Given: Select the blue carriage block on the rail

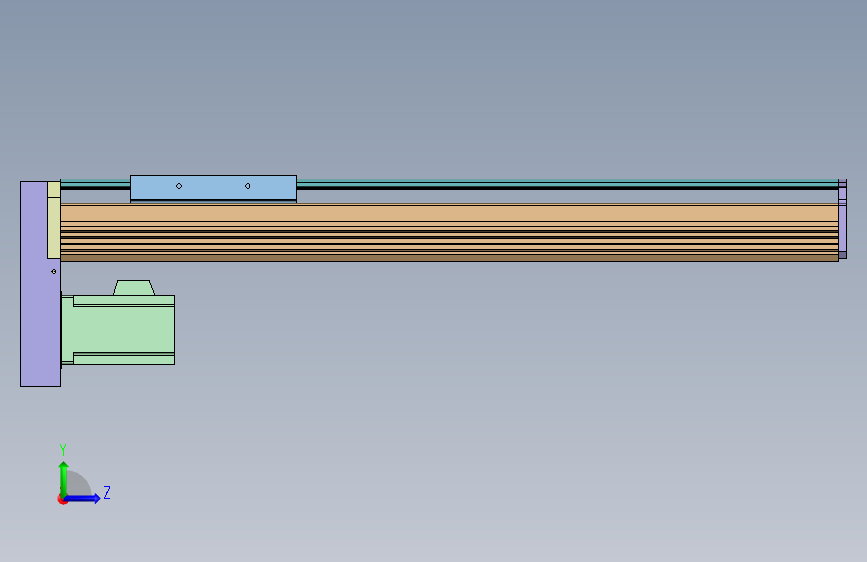Looking at the screenshot, I should point(213,188).
